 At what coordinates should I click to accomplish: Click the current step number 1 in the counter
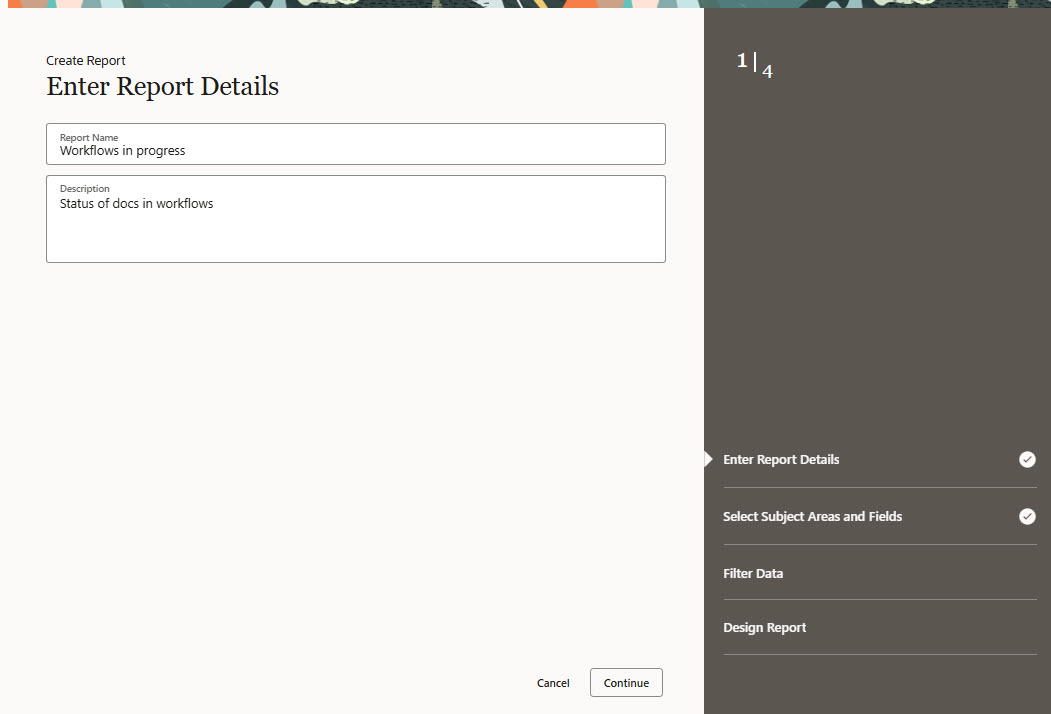(x=742, y=61)
